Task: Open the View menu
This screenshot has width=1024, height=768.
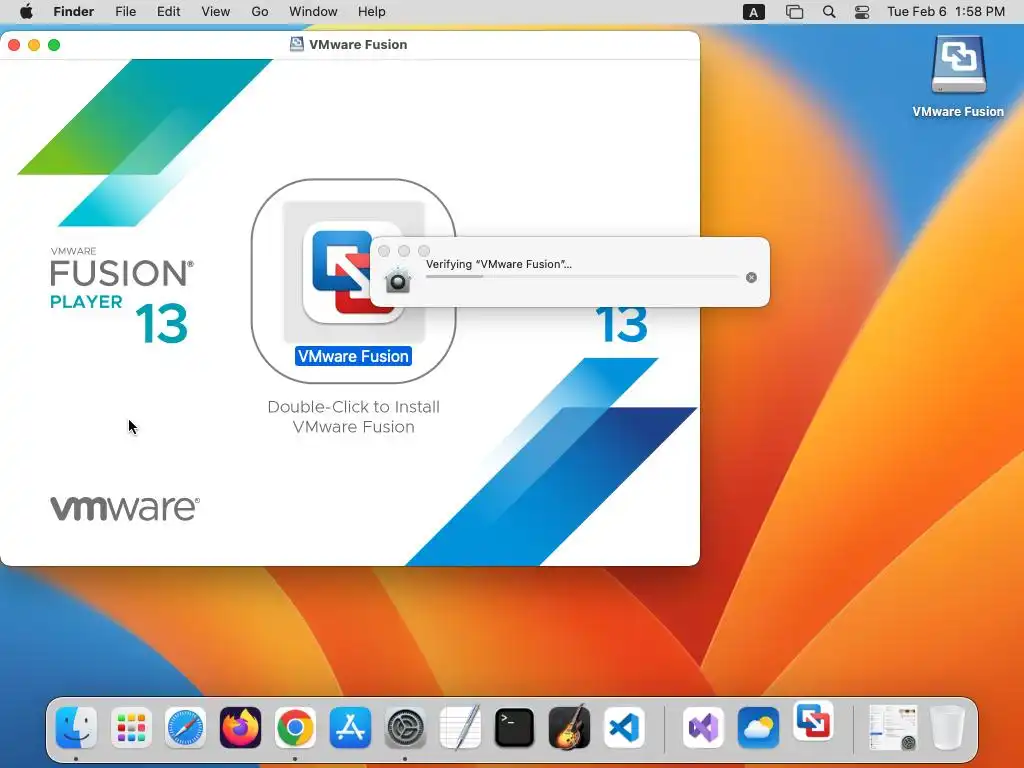Action: [216, 12]
